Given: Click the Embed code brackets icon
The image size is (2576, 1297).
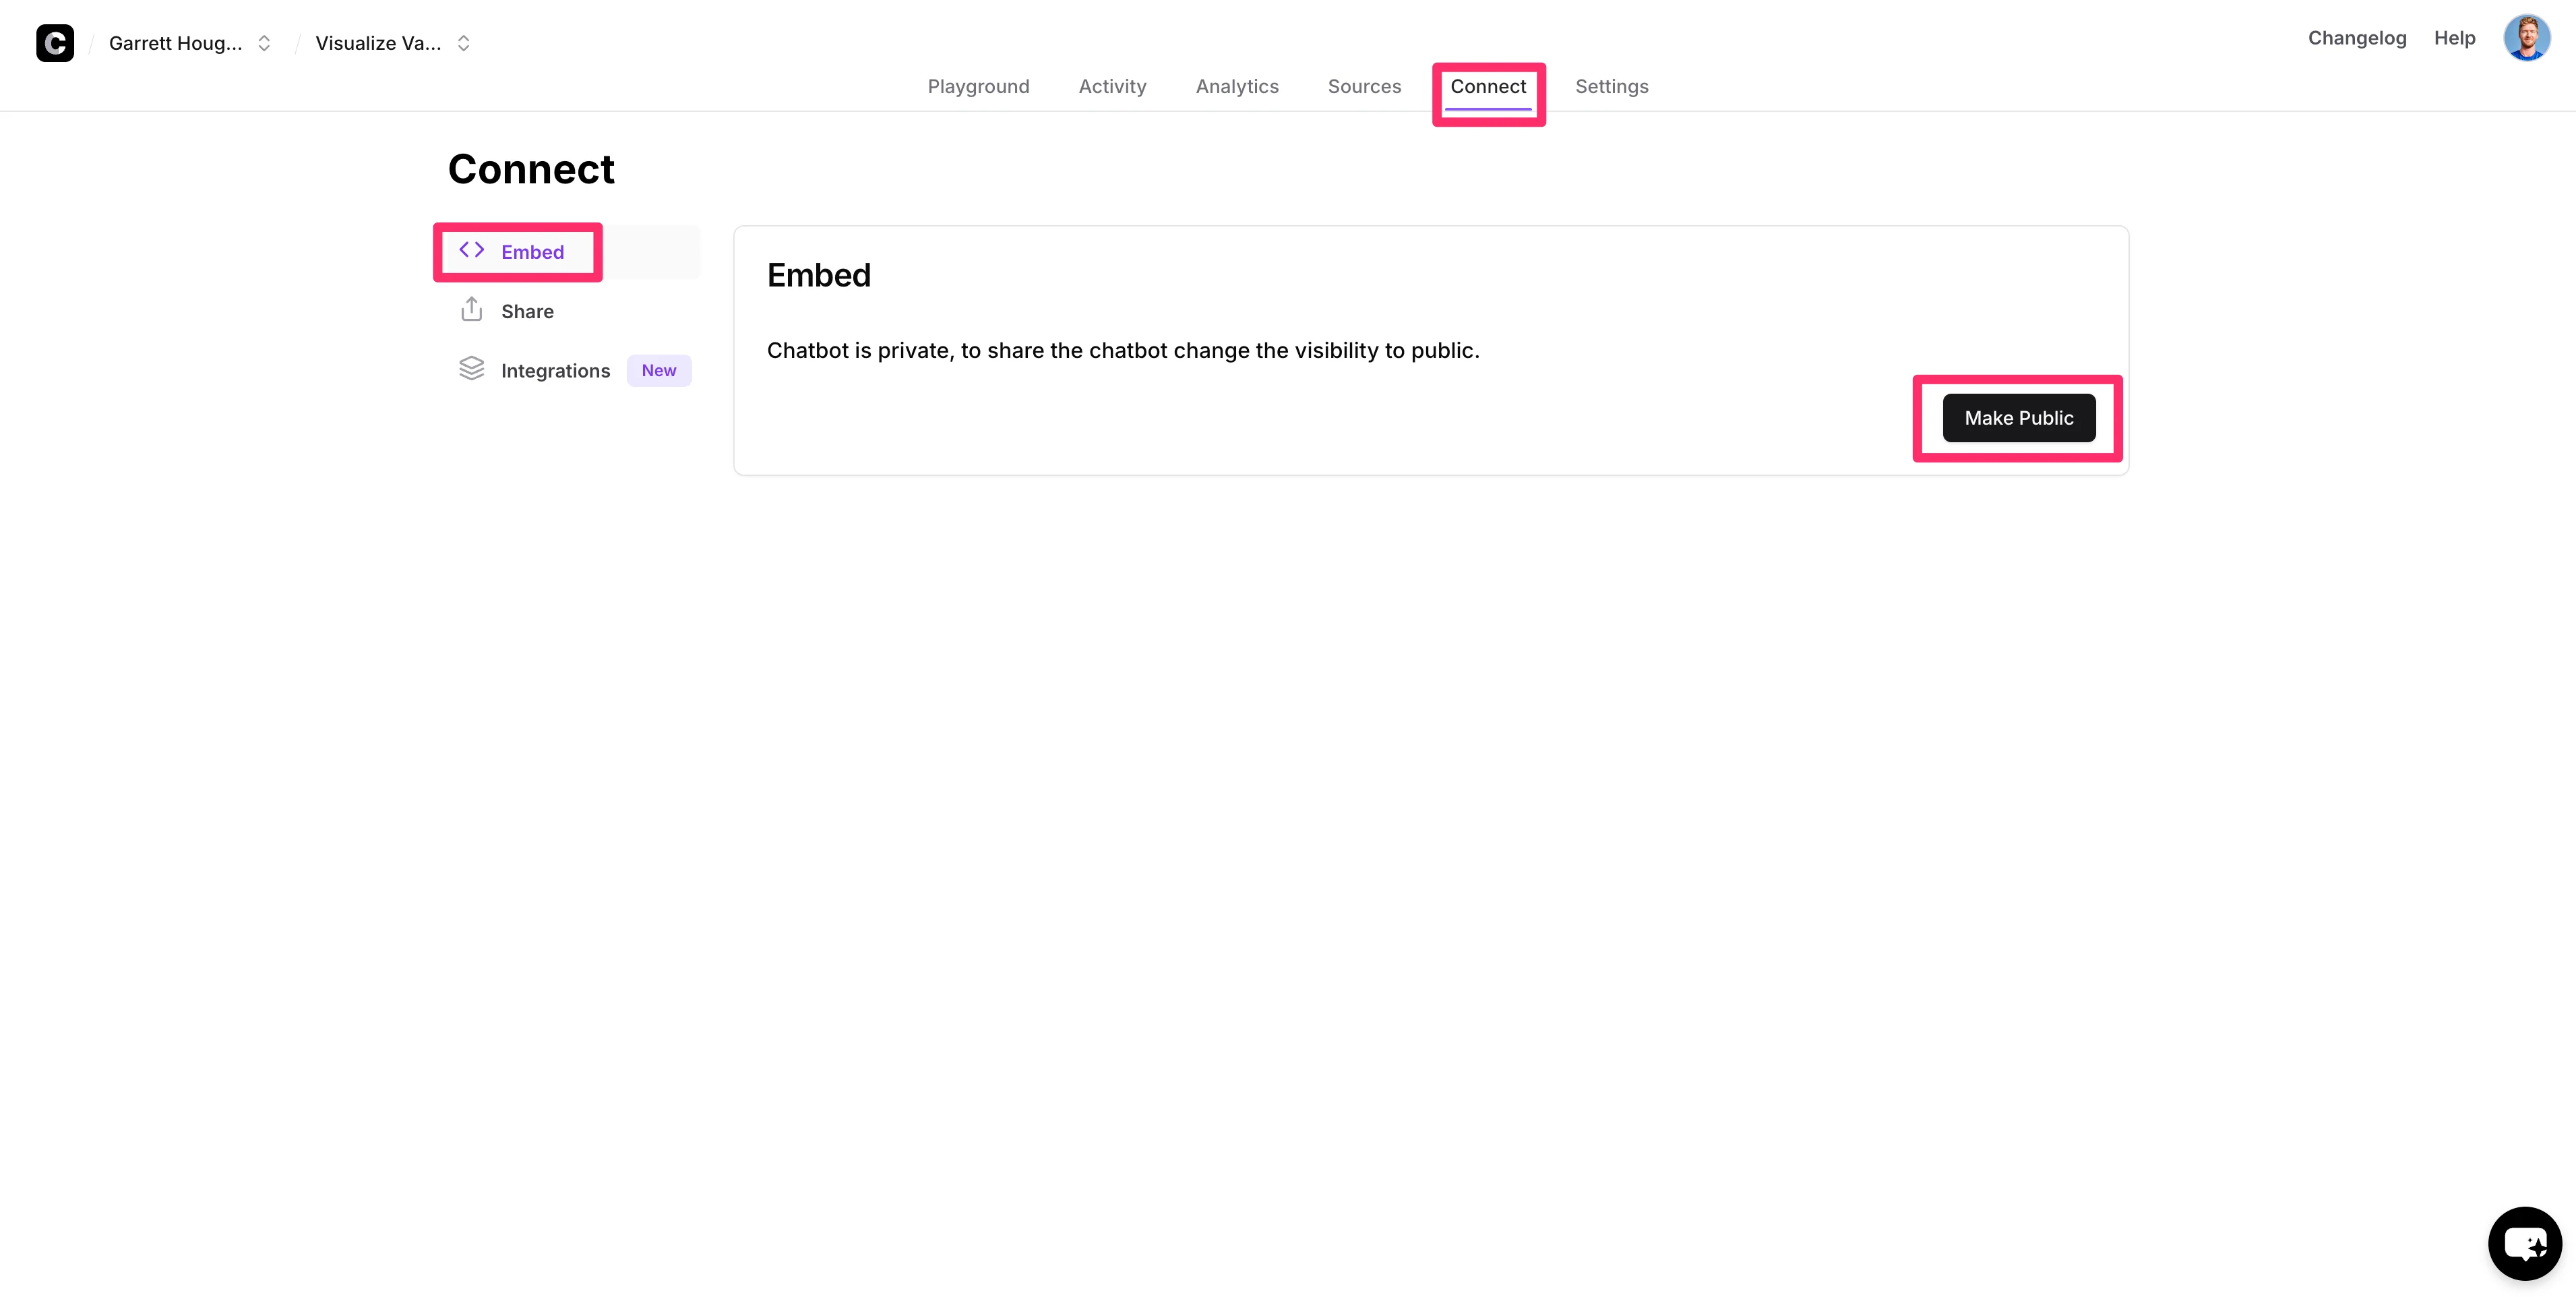Looking at the screenshot, I should 471,250.
